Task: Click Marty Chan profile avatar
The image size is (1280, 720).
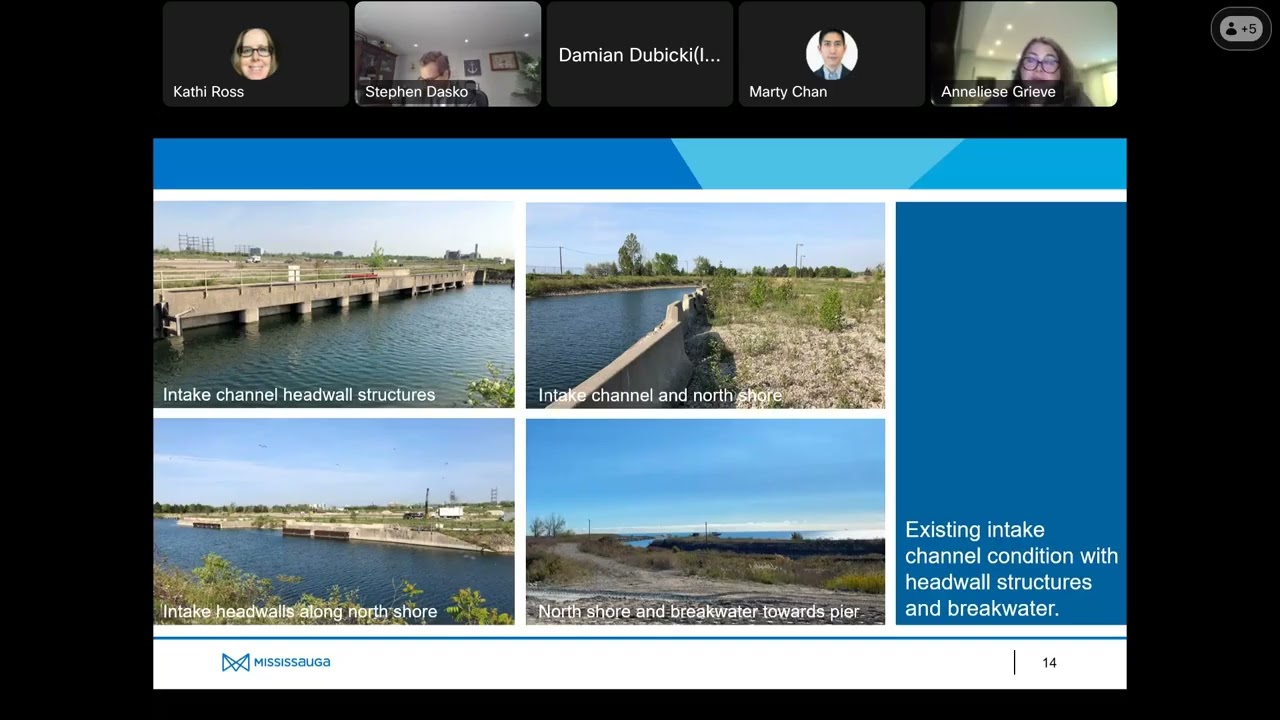Action: pos(832,54)
